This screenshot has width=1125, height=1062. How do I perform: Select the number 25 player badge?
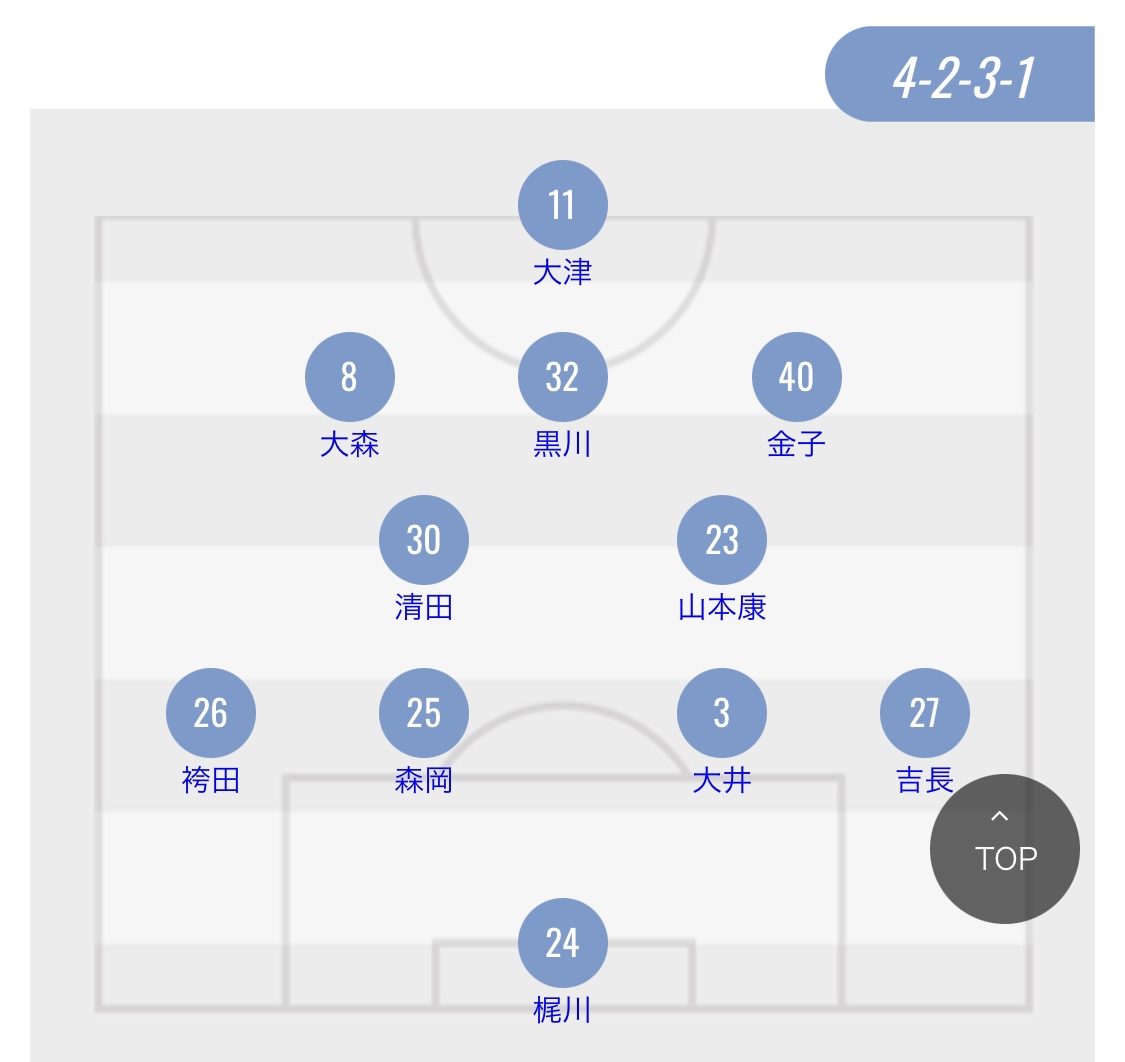(423, 713)
